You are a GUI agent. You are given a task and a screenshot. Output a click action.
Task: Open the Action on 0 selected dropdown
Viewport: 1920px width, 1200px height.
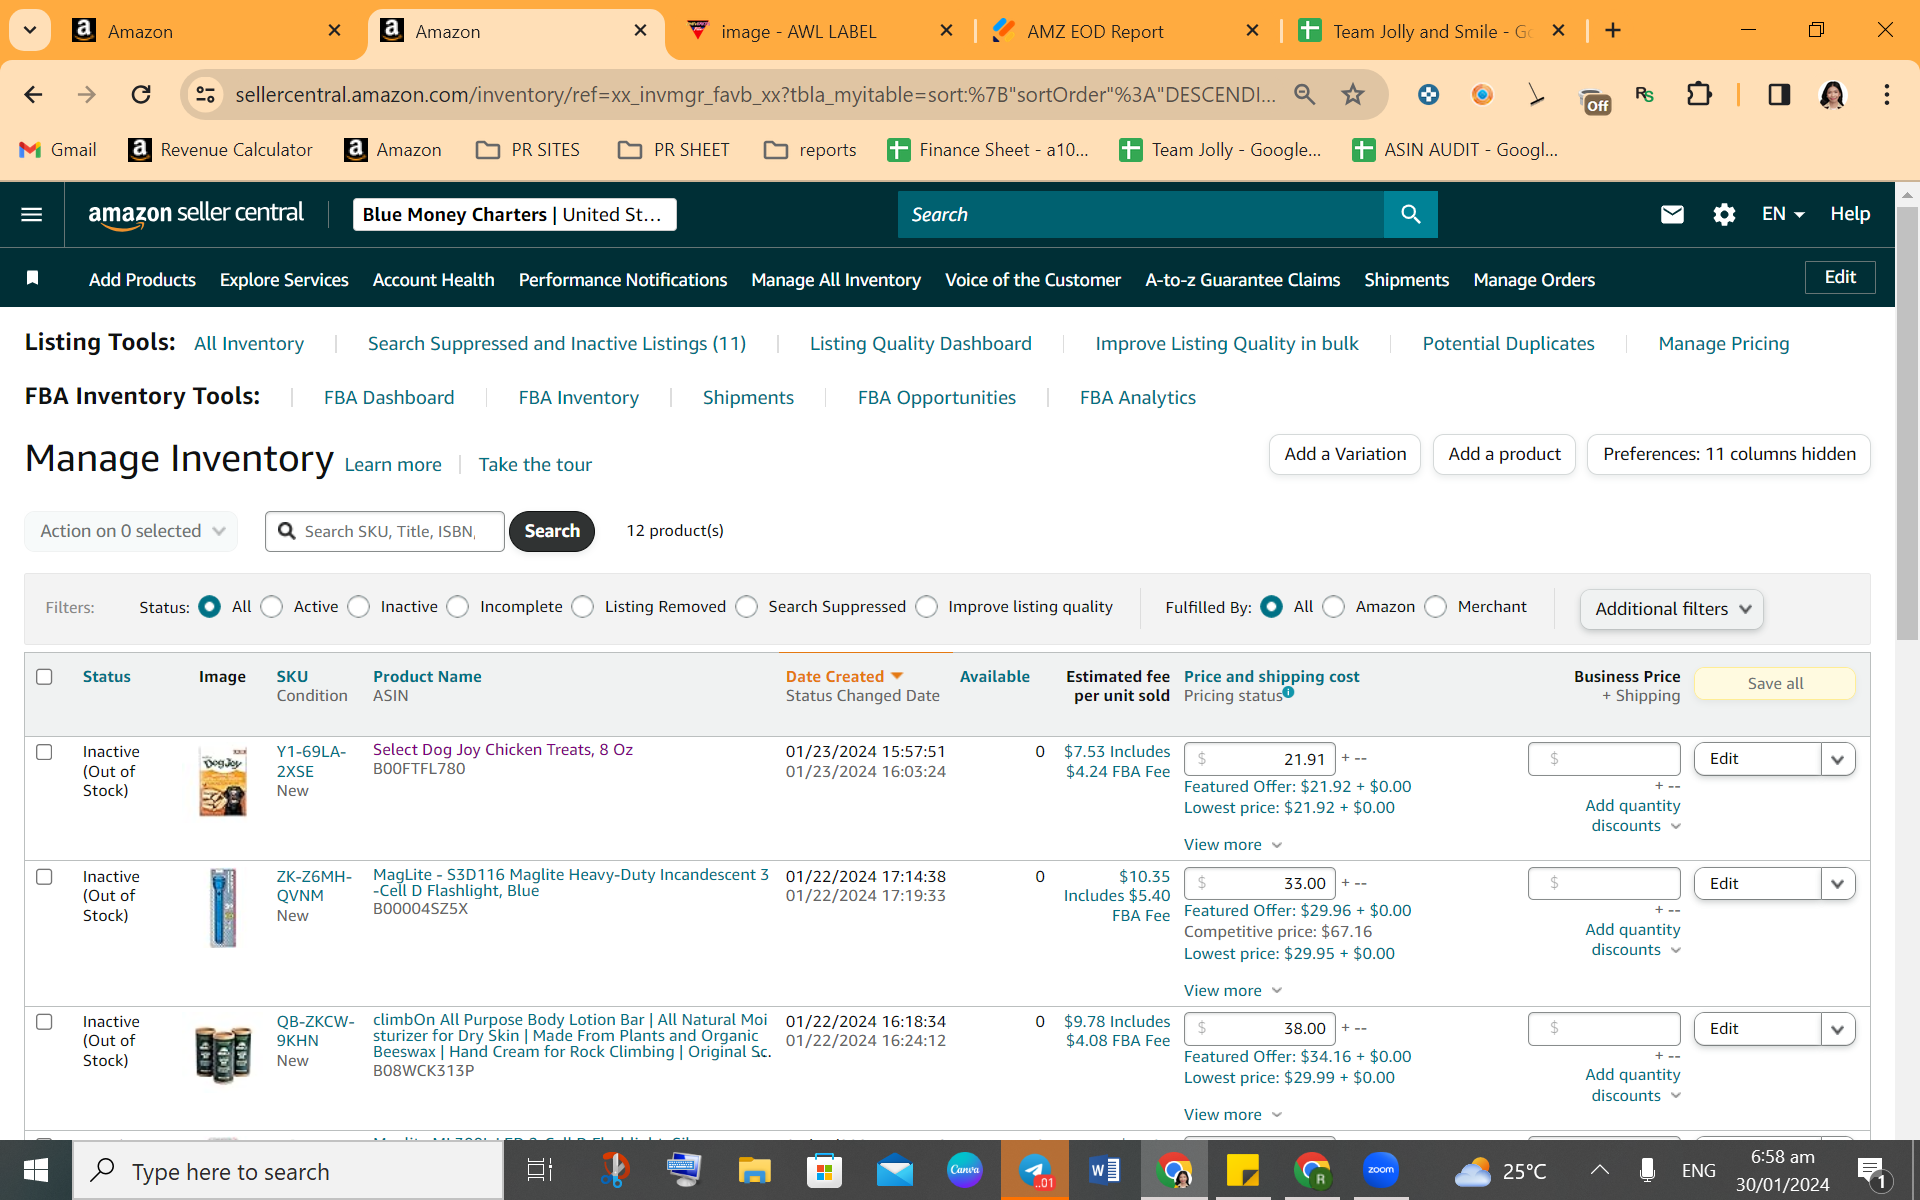(131, 531)
